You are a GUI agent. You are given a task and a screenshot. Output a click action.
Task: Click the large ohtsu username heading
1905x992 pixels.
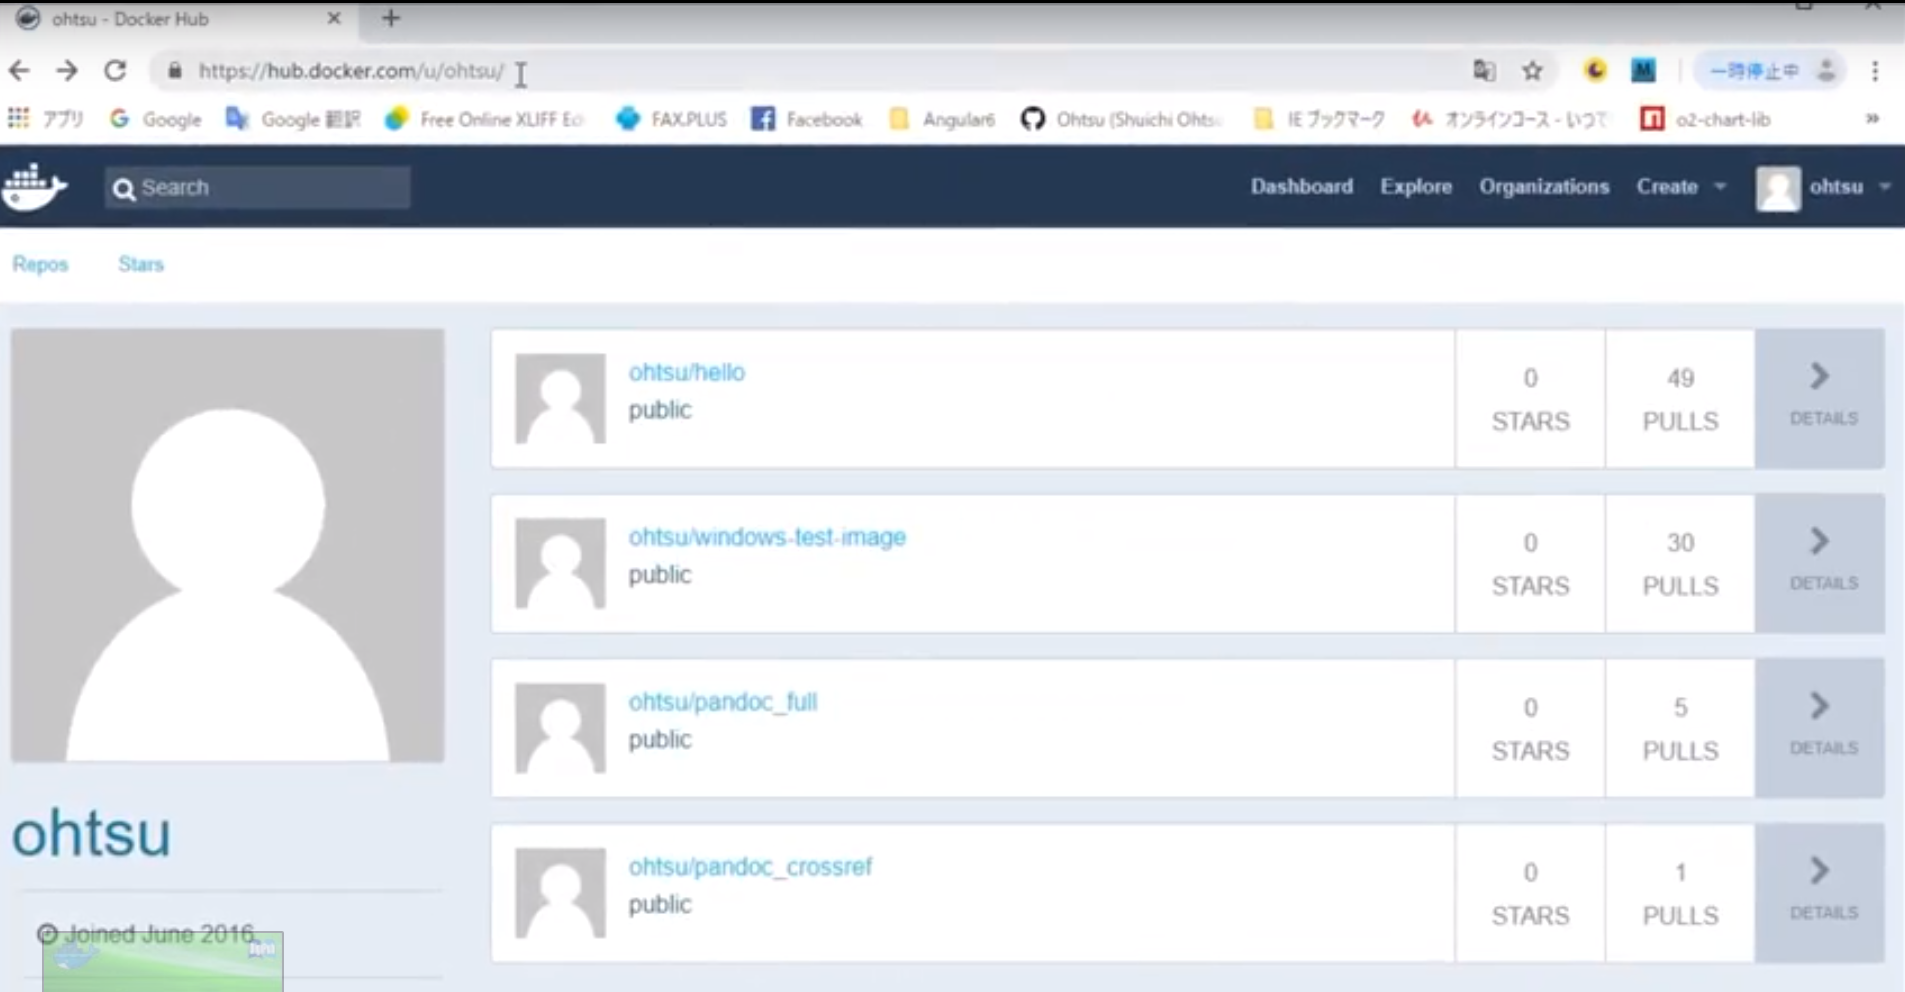[x=91, y=833]
